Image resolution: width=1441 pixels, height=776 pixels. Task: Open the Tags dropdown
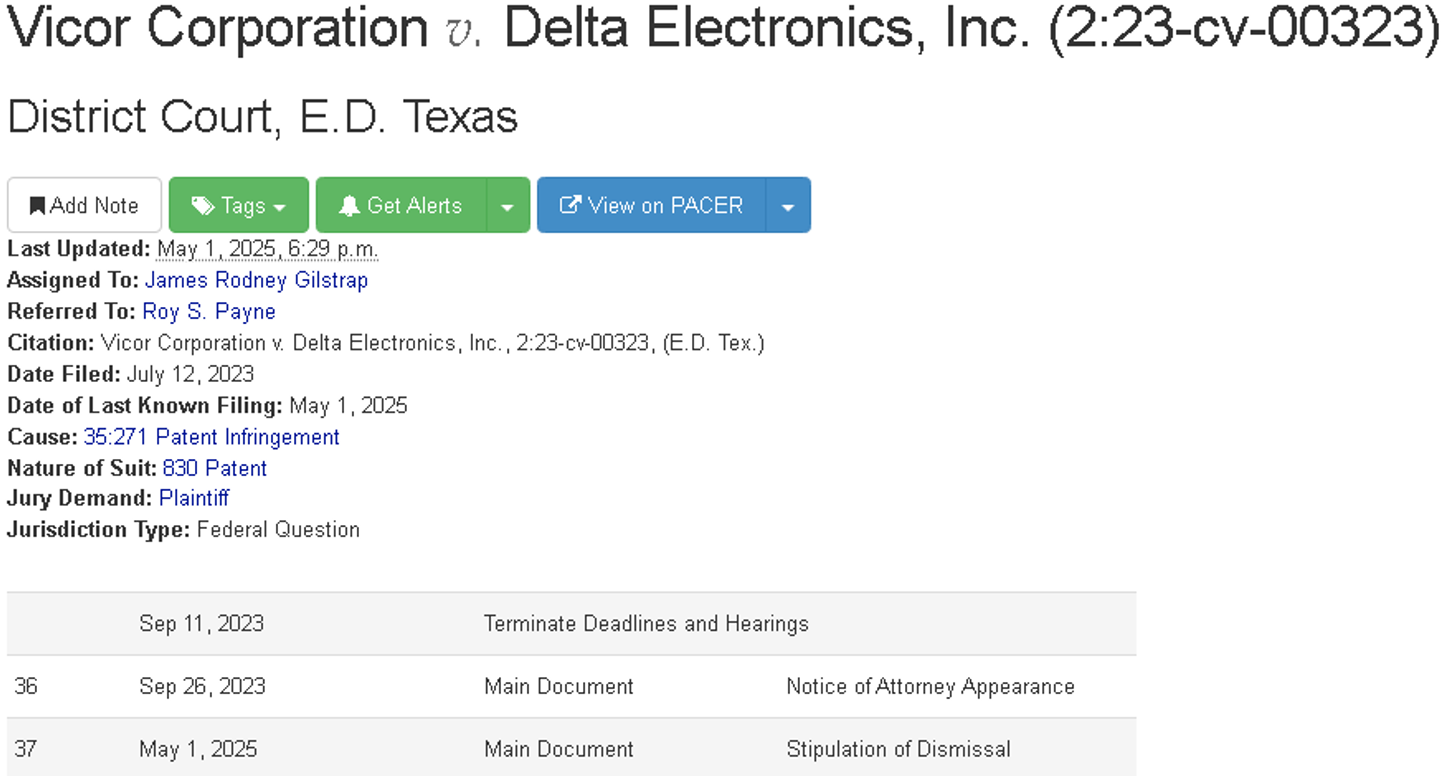click(239, 205)
